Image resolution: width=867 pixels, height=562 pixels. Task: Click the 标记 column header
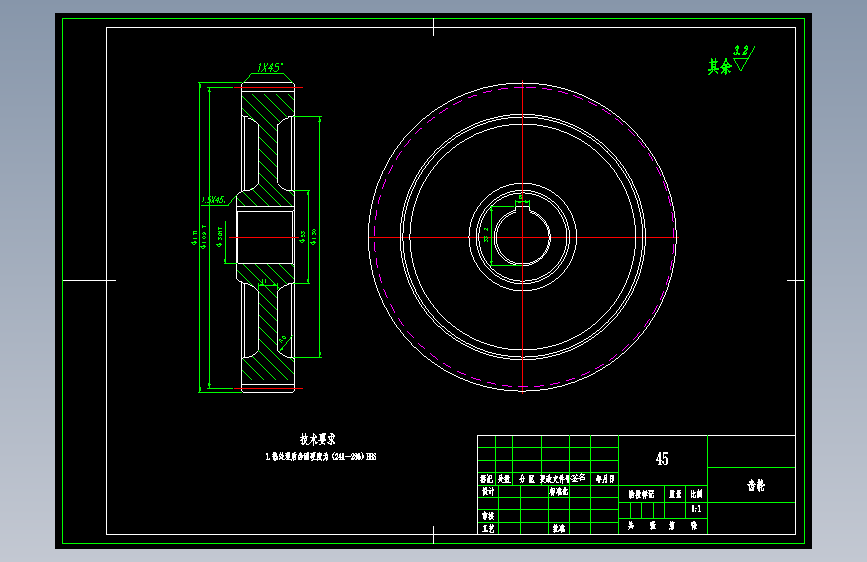pos(487,479)
